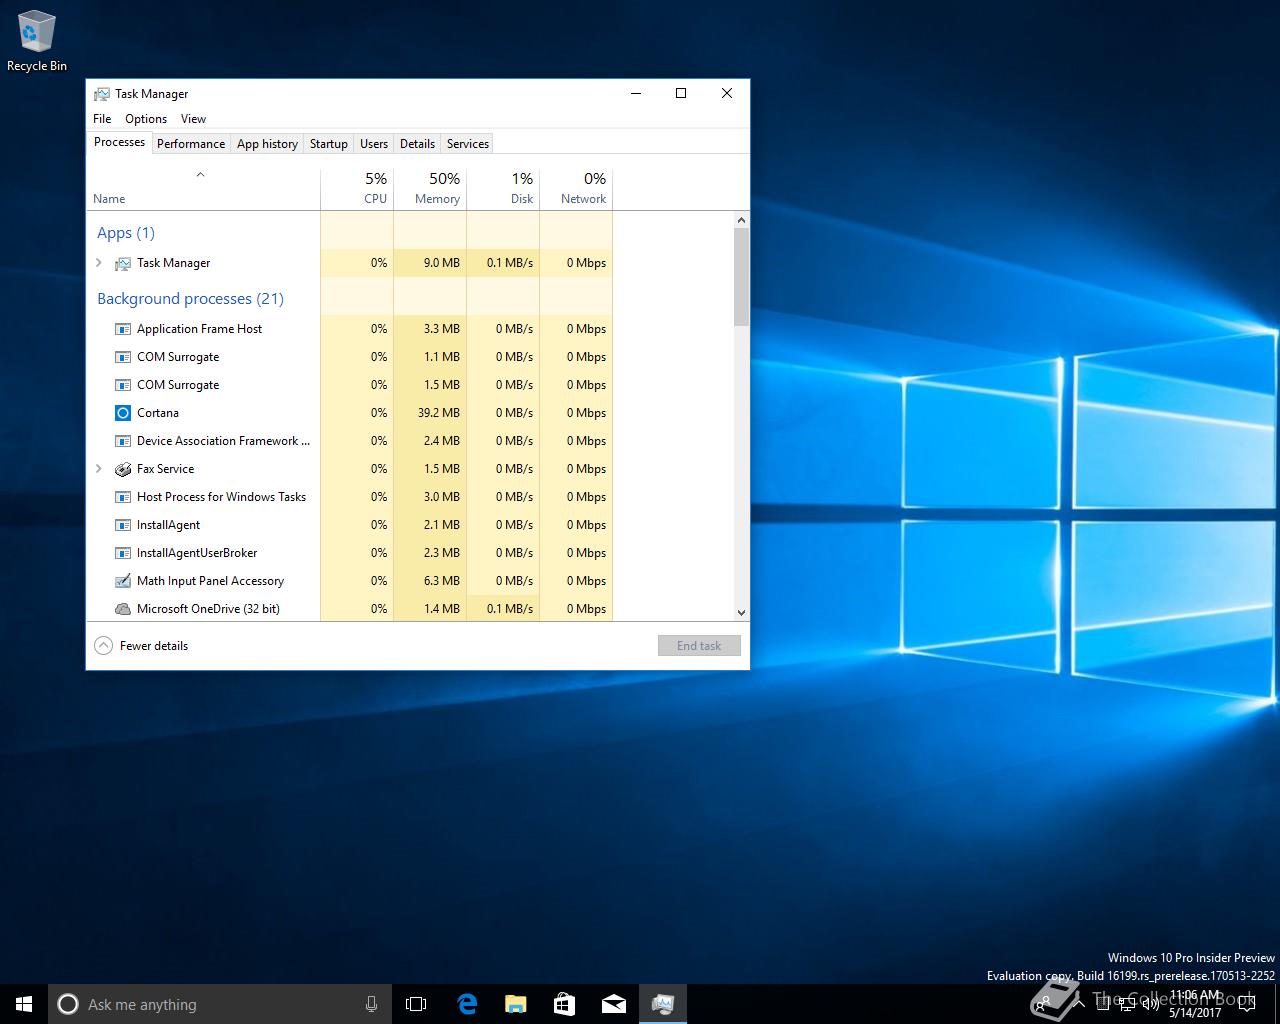This screenshot has width=1280, height=1024.
Task: Select the Microsoft OneDrive cloud icon
Action: click(123, 609)
